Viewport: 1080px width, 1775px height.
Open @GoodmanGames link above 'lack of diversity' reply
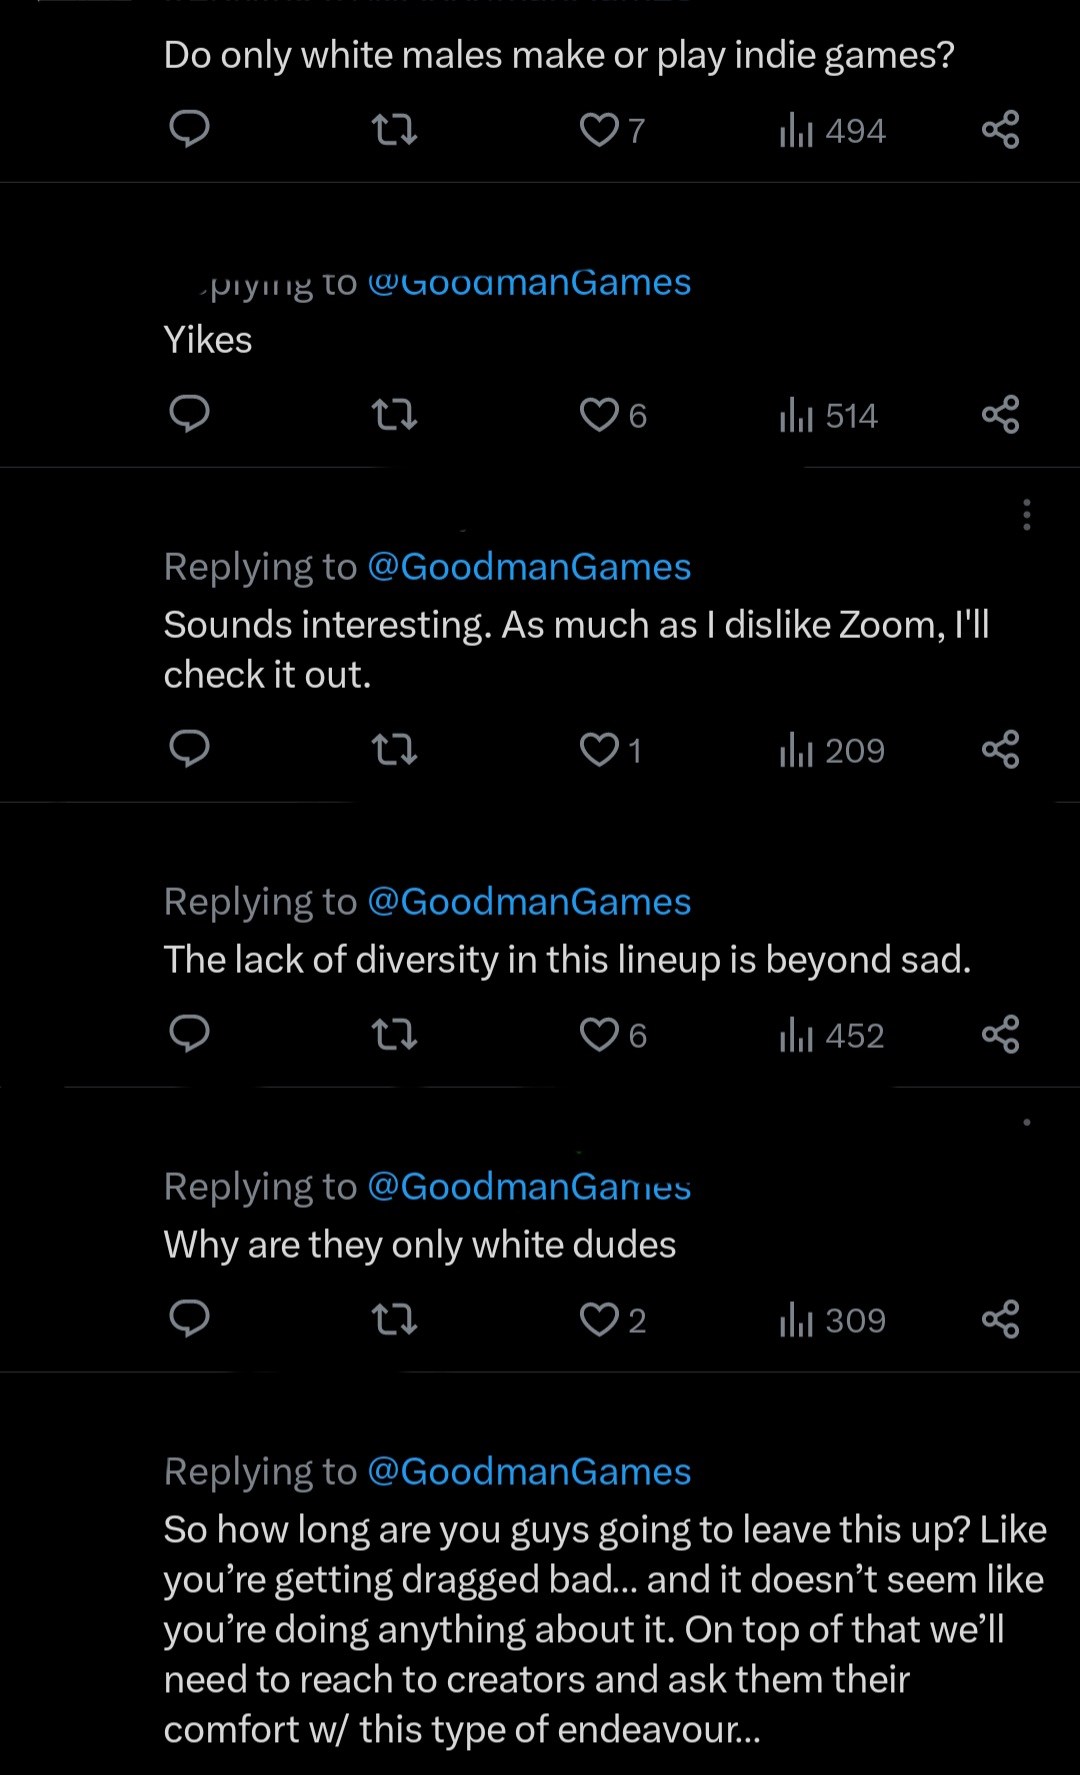point(529,902)
